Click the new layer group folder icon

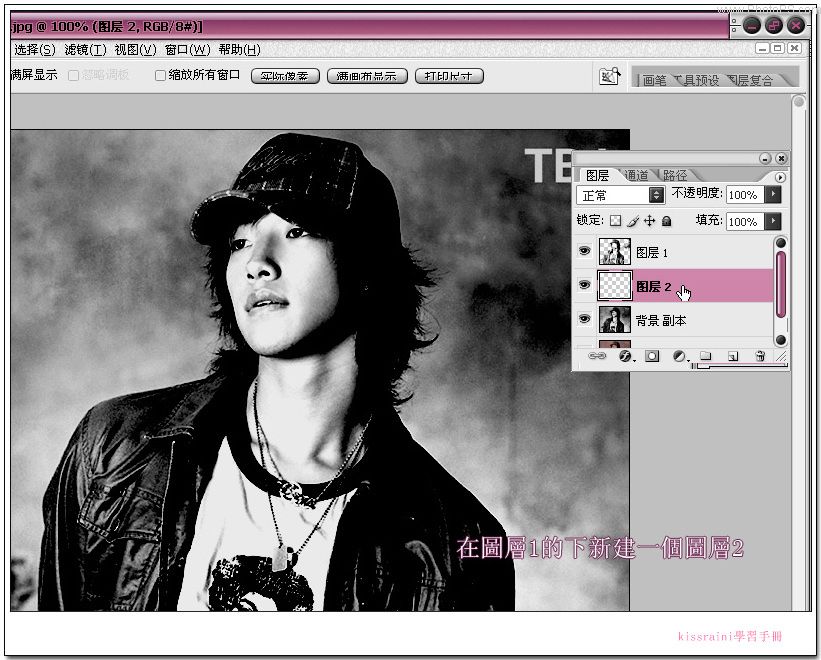point(706,356)
